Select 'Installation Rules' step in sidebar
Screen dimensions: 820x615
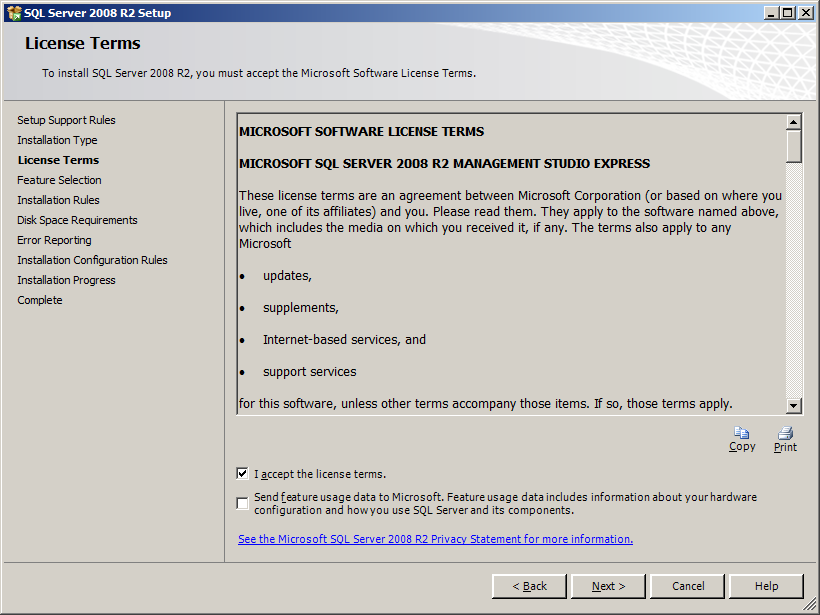tap(58, 200)
